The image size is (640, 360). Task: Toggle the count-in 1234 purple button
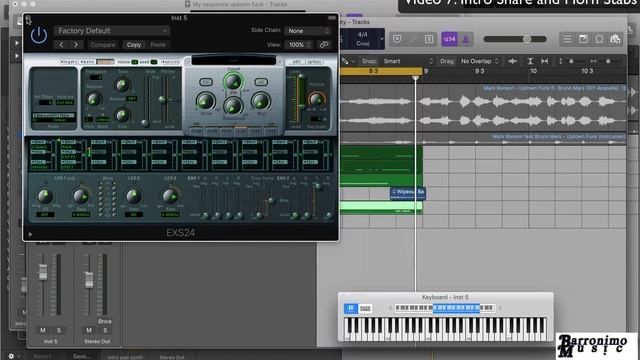[449, 39]
